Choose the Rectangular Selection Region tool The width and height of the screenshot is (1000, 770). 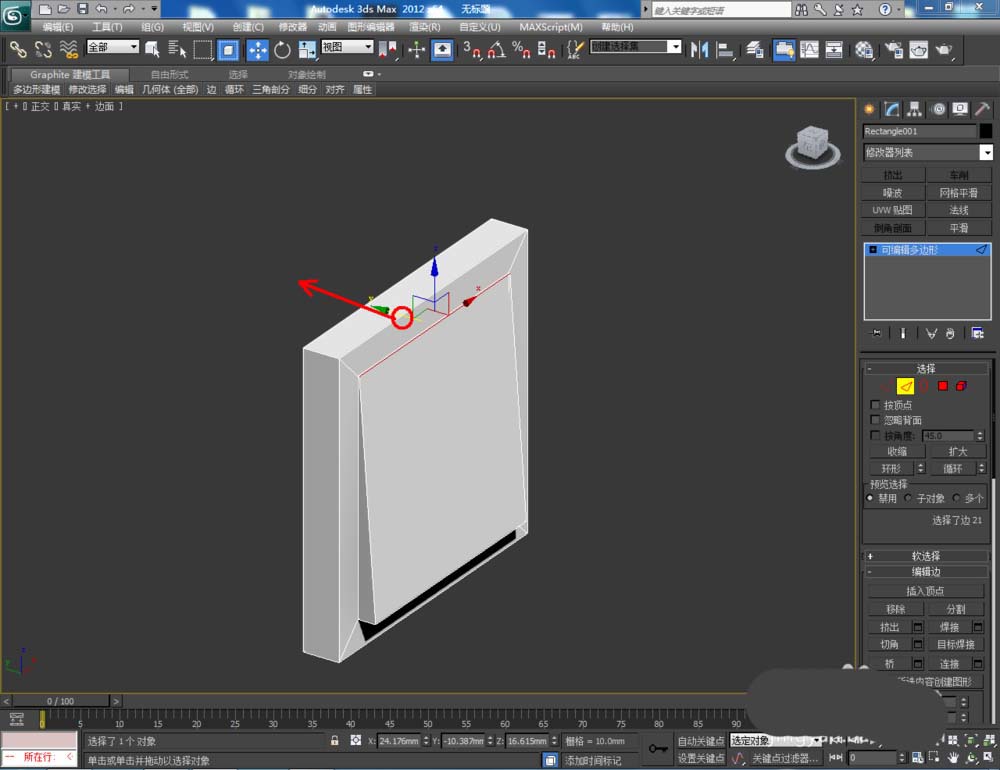click(x=203, y=49)
